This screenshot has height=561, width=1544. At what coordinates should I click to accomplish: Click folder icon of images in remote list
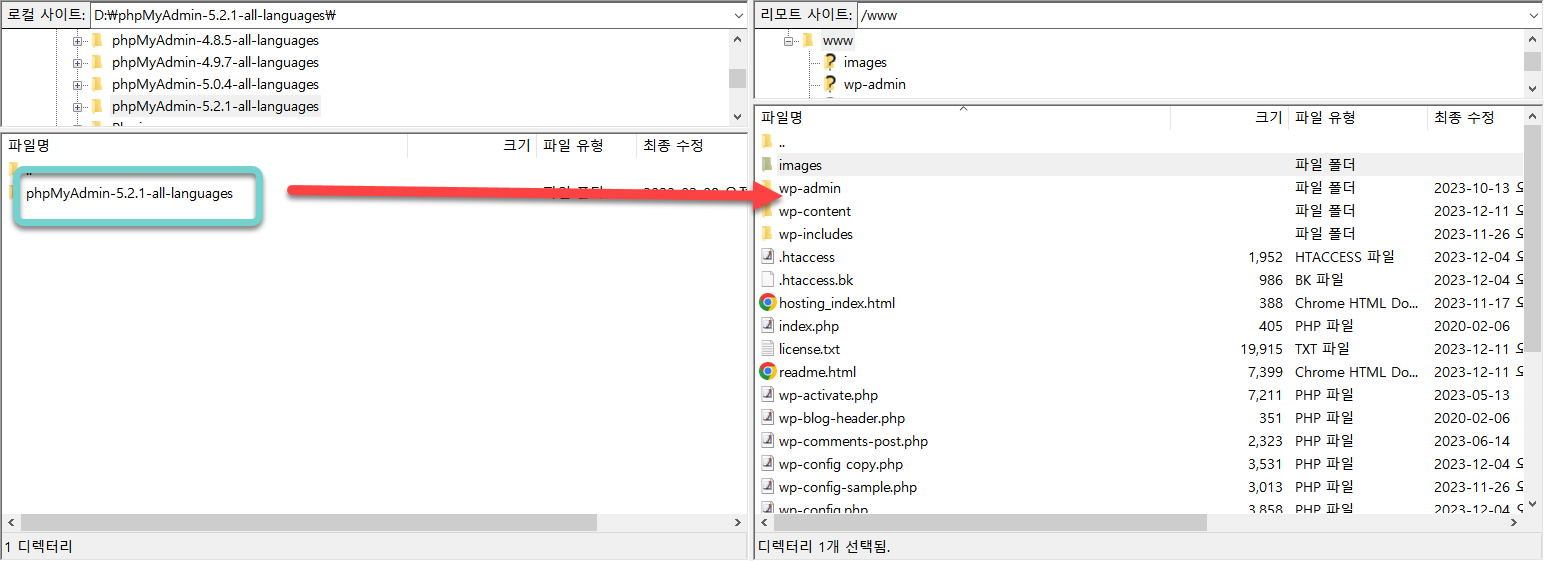767,165
